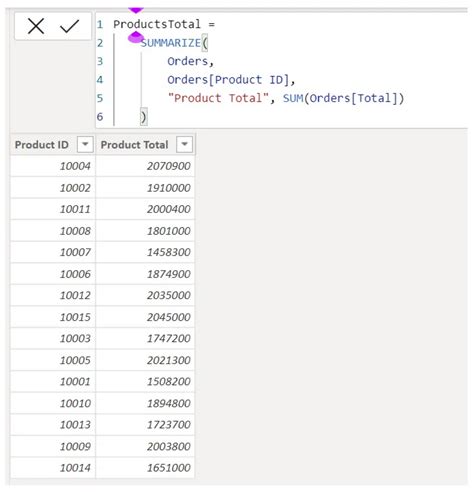Select cell with Product ID 10013
This screenshot has height=492, width=474.
[53, 424]
